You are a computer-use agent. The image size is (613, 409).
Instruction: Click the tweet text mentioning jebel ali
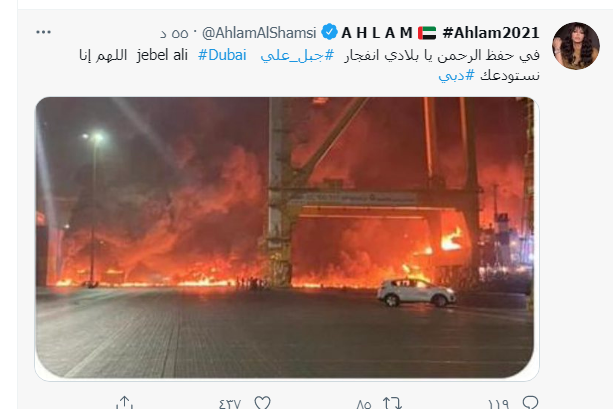point(309,65)
